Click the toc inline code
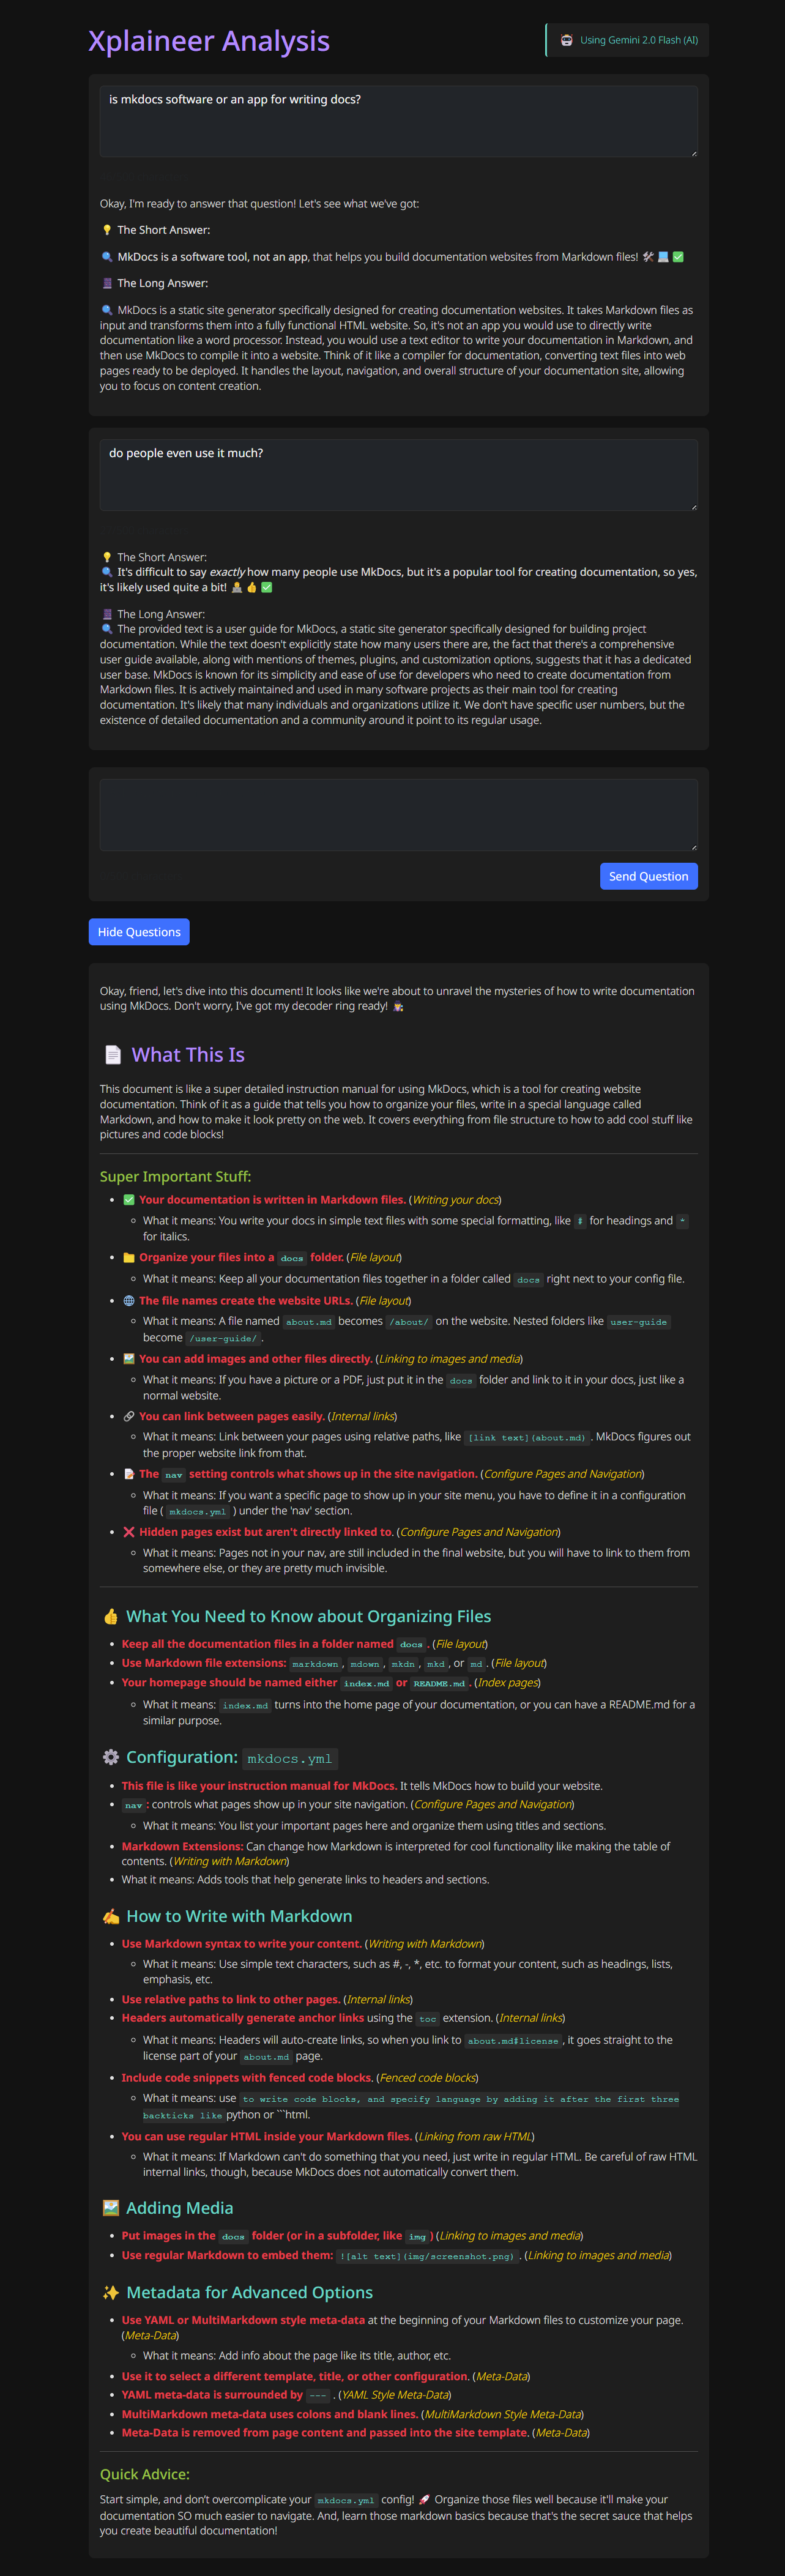 (x=428, y=2019)
